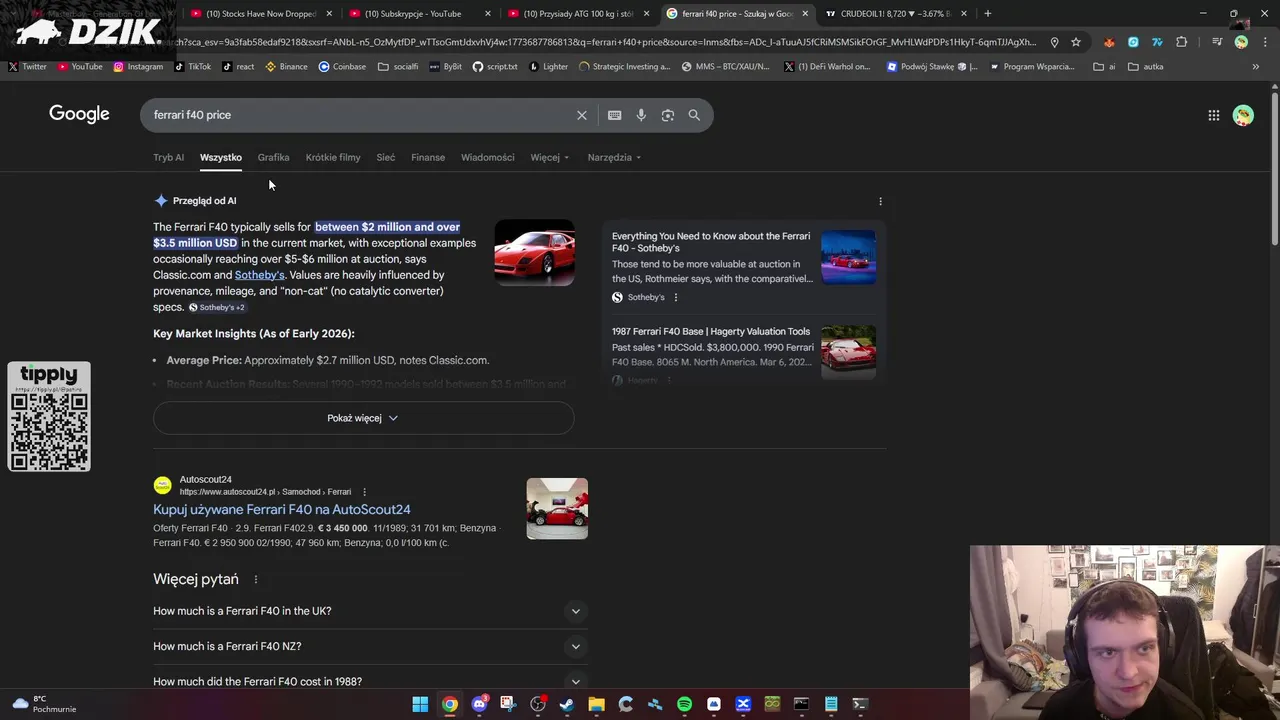
Task: Open the AI overview three-dot menu
Action: coord(880,201)
